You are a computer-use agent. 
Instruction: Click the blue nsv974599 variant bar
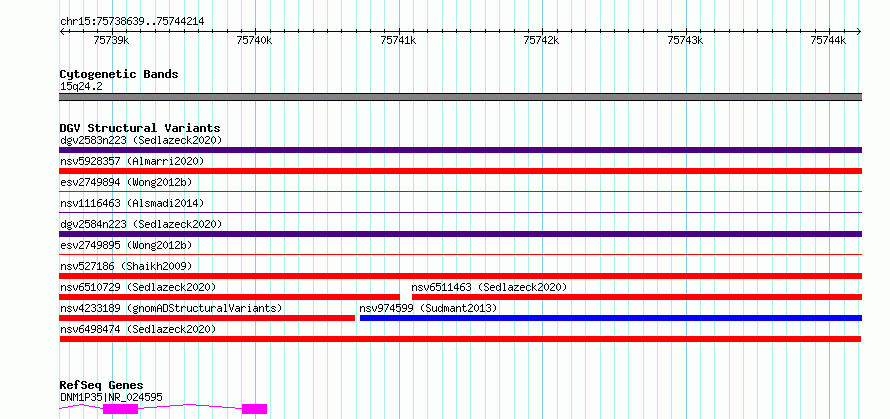coord(611,318)
